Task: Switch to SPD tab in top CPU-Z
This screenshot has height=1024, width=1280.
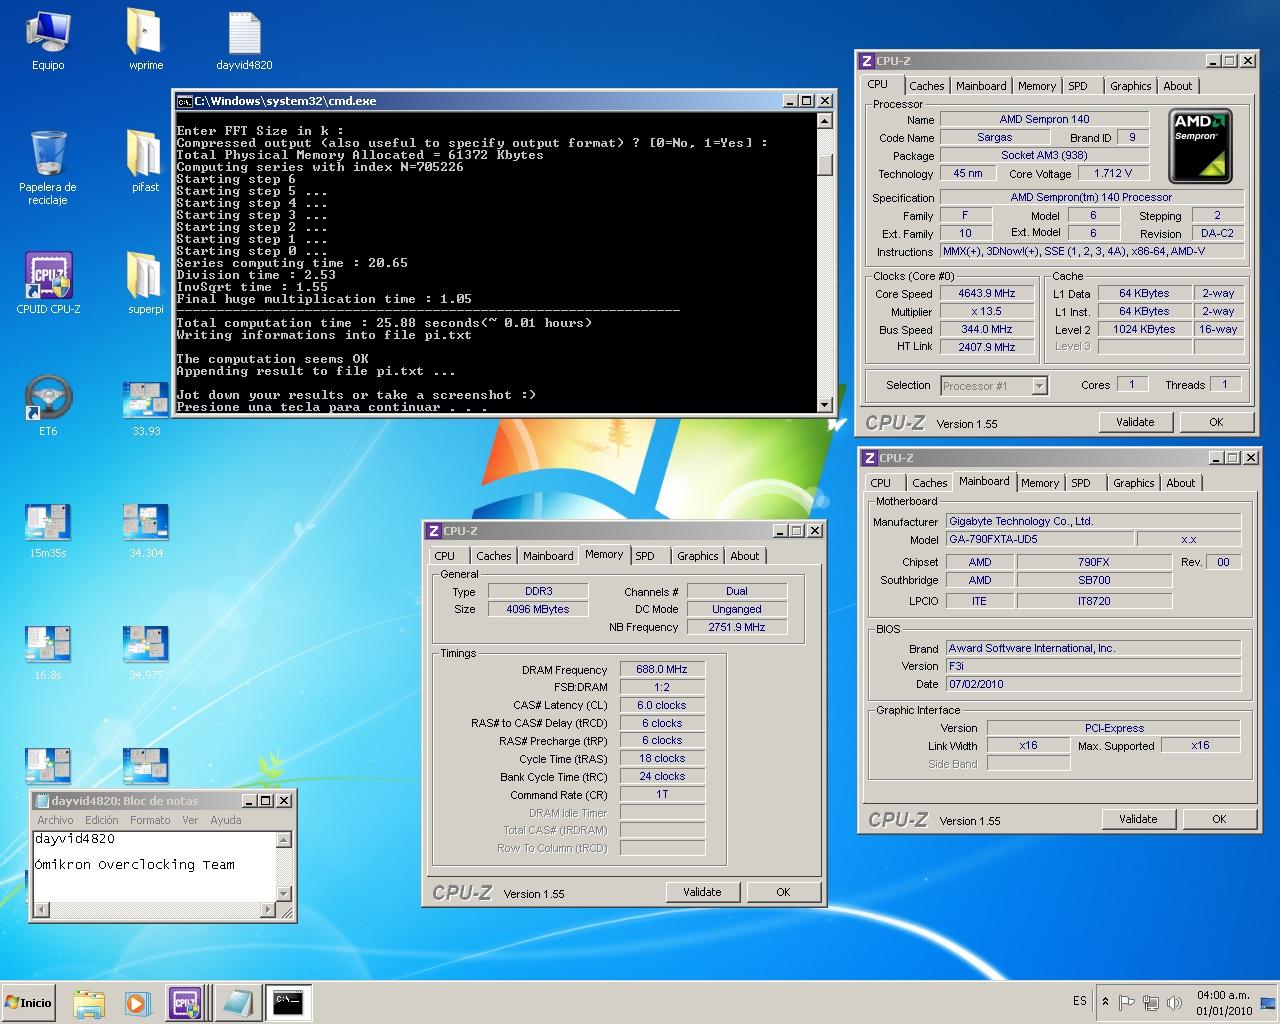Action: [1078, 86]
